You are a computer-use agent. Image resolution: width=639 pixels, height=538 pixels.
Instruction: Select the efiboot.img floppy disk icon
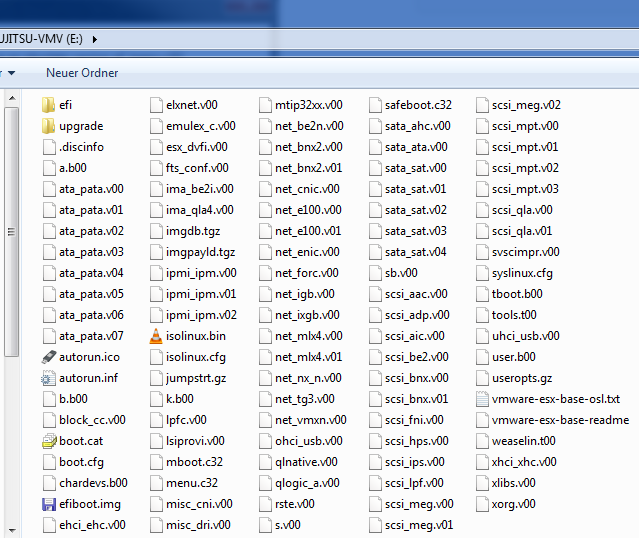coord(49,504)
